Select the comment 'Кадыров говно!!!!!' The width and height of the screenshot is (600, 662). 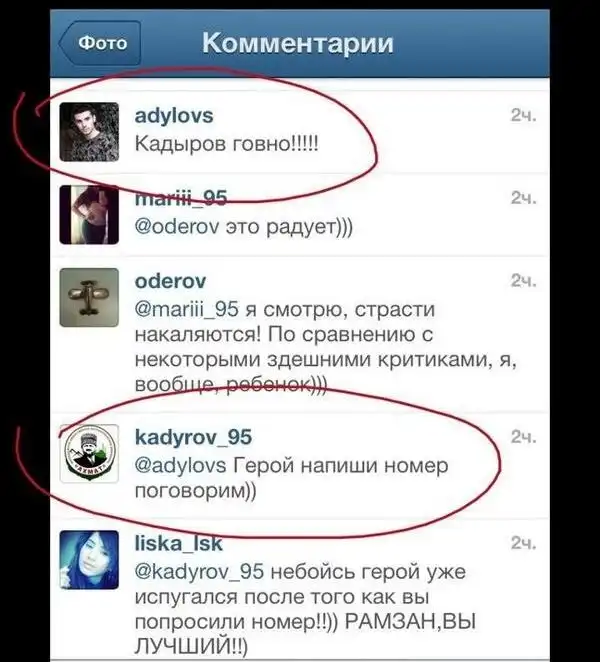point(226,144)
